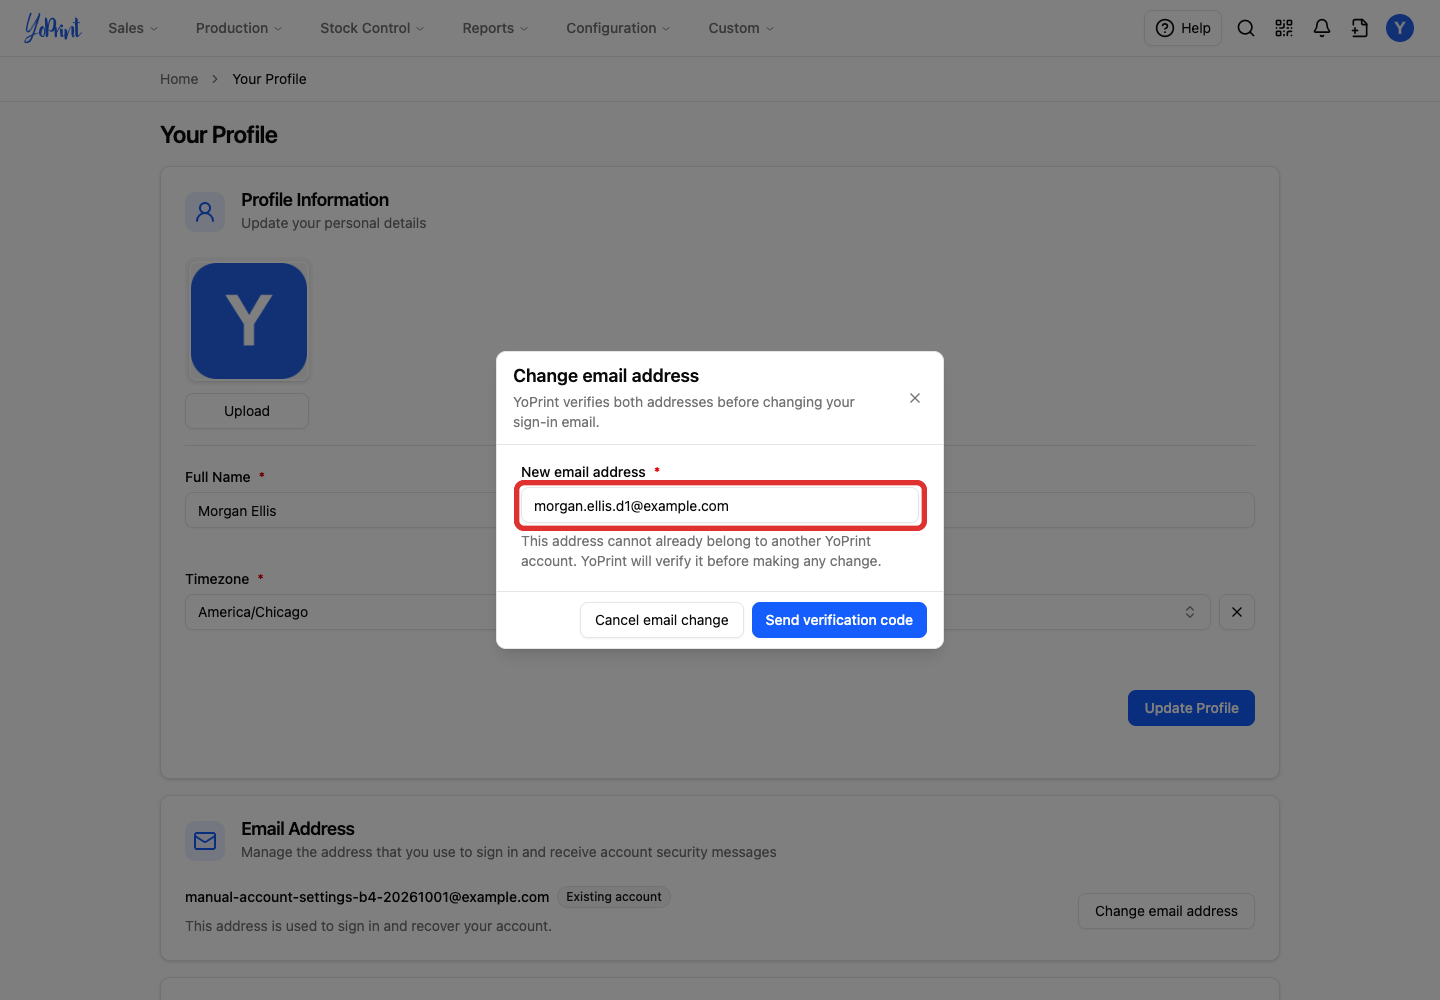Expand the Configuration menu
Image resolution: width=1440 pixels, height=1000 pixels.
click(618, 28)
